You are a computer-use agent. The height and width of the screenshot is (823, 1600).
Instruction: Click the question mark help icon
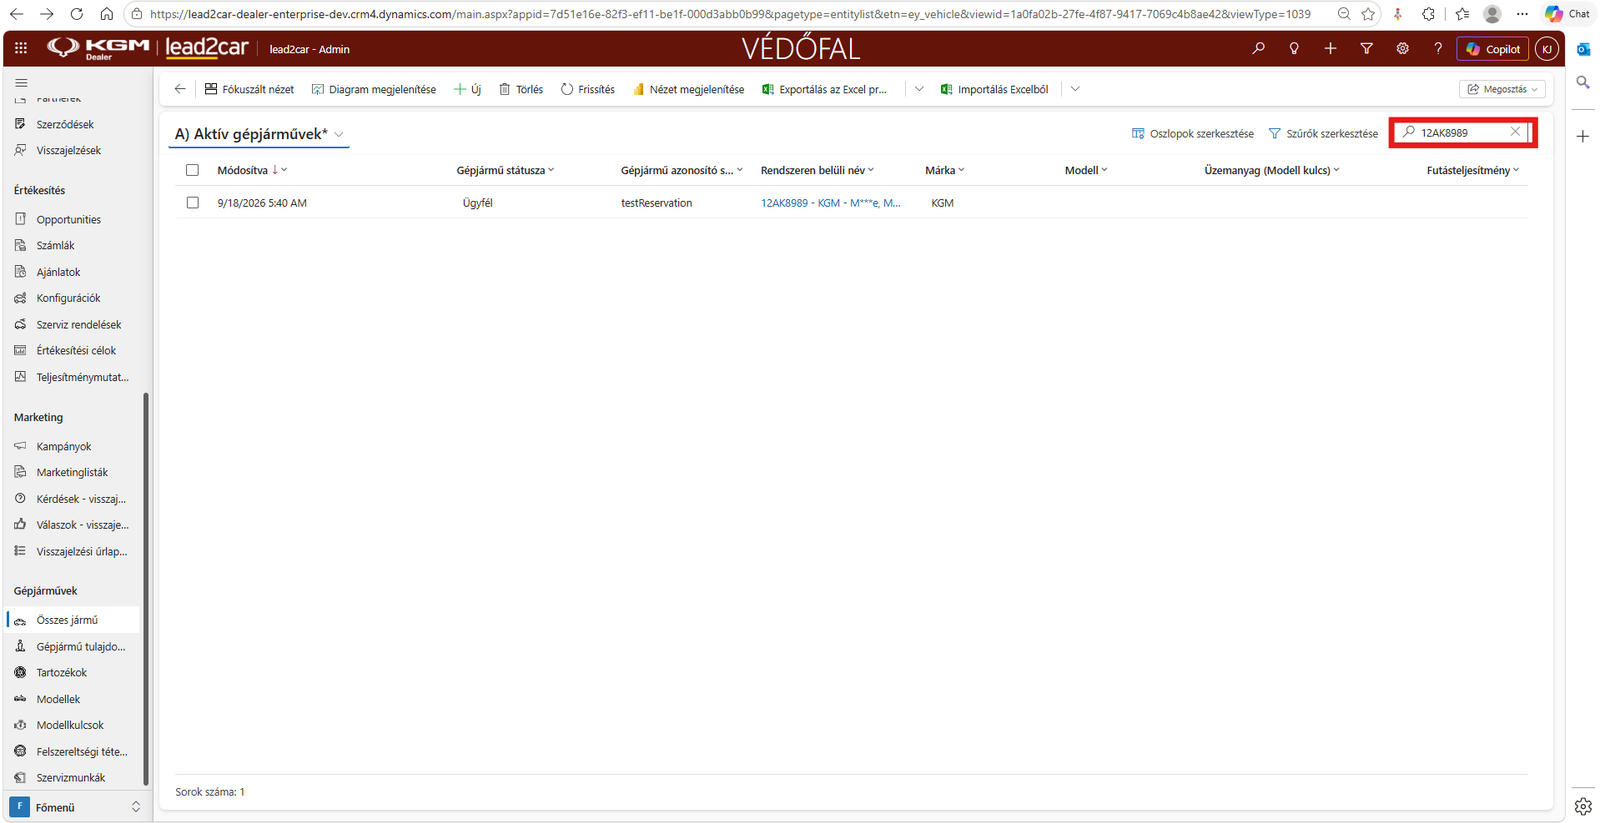1438,48
